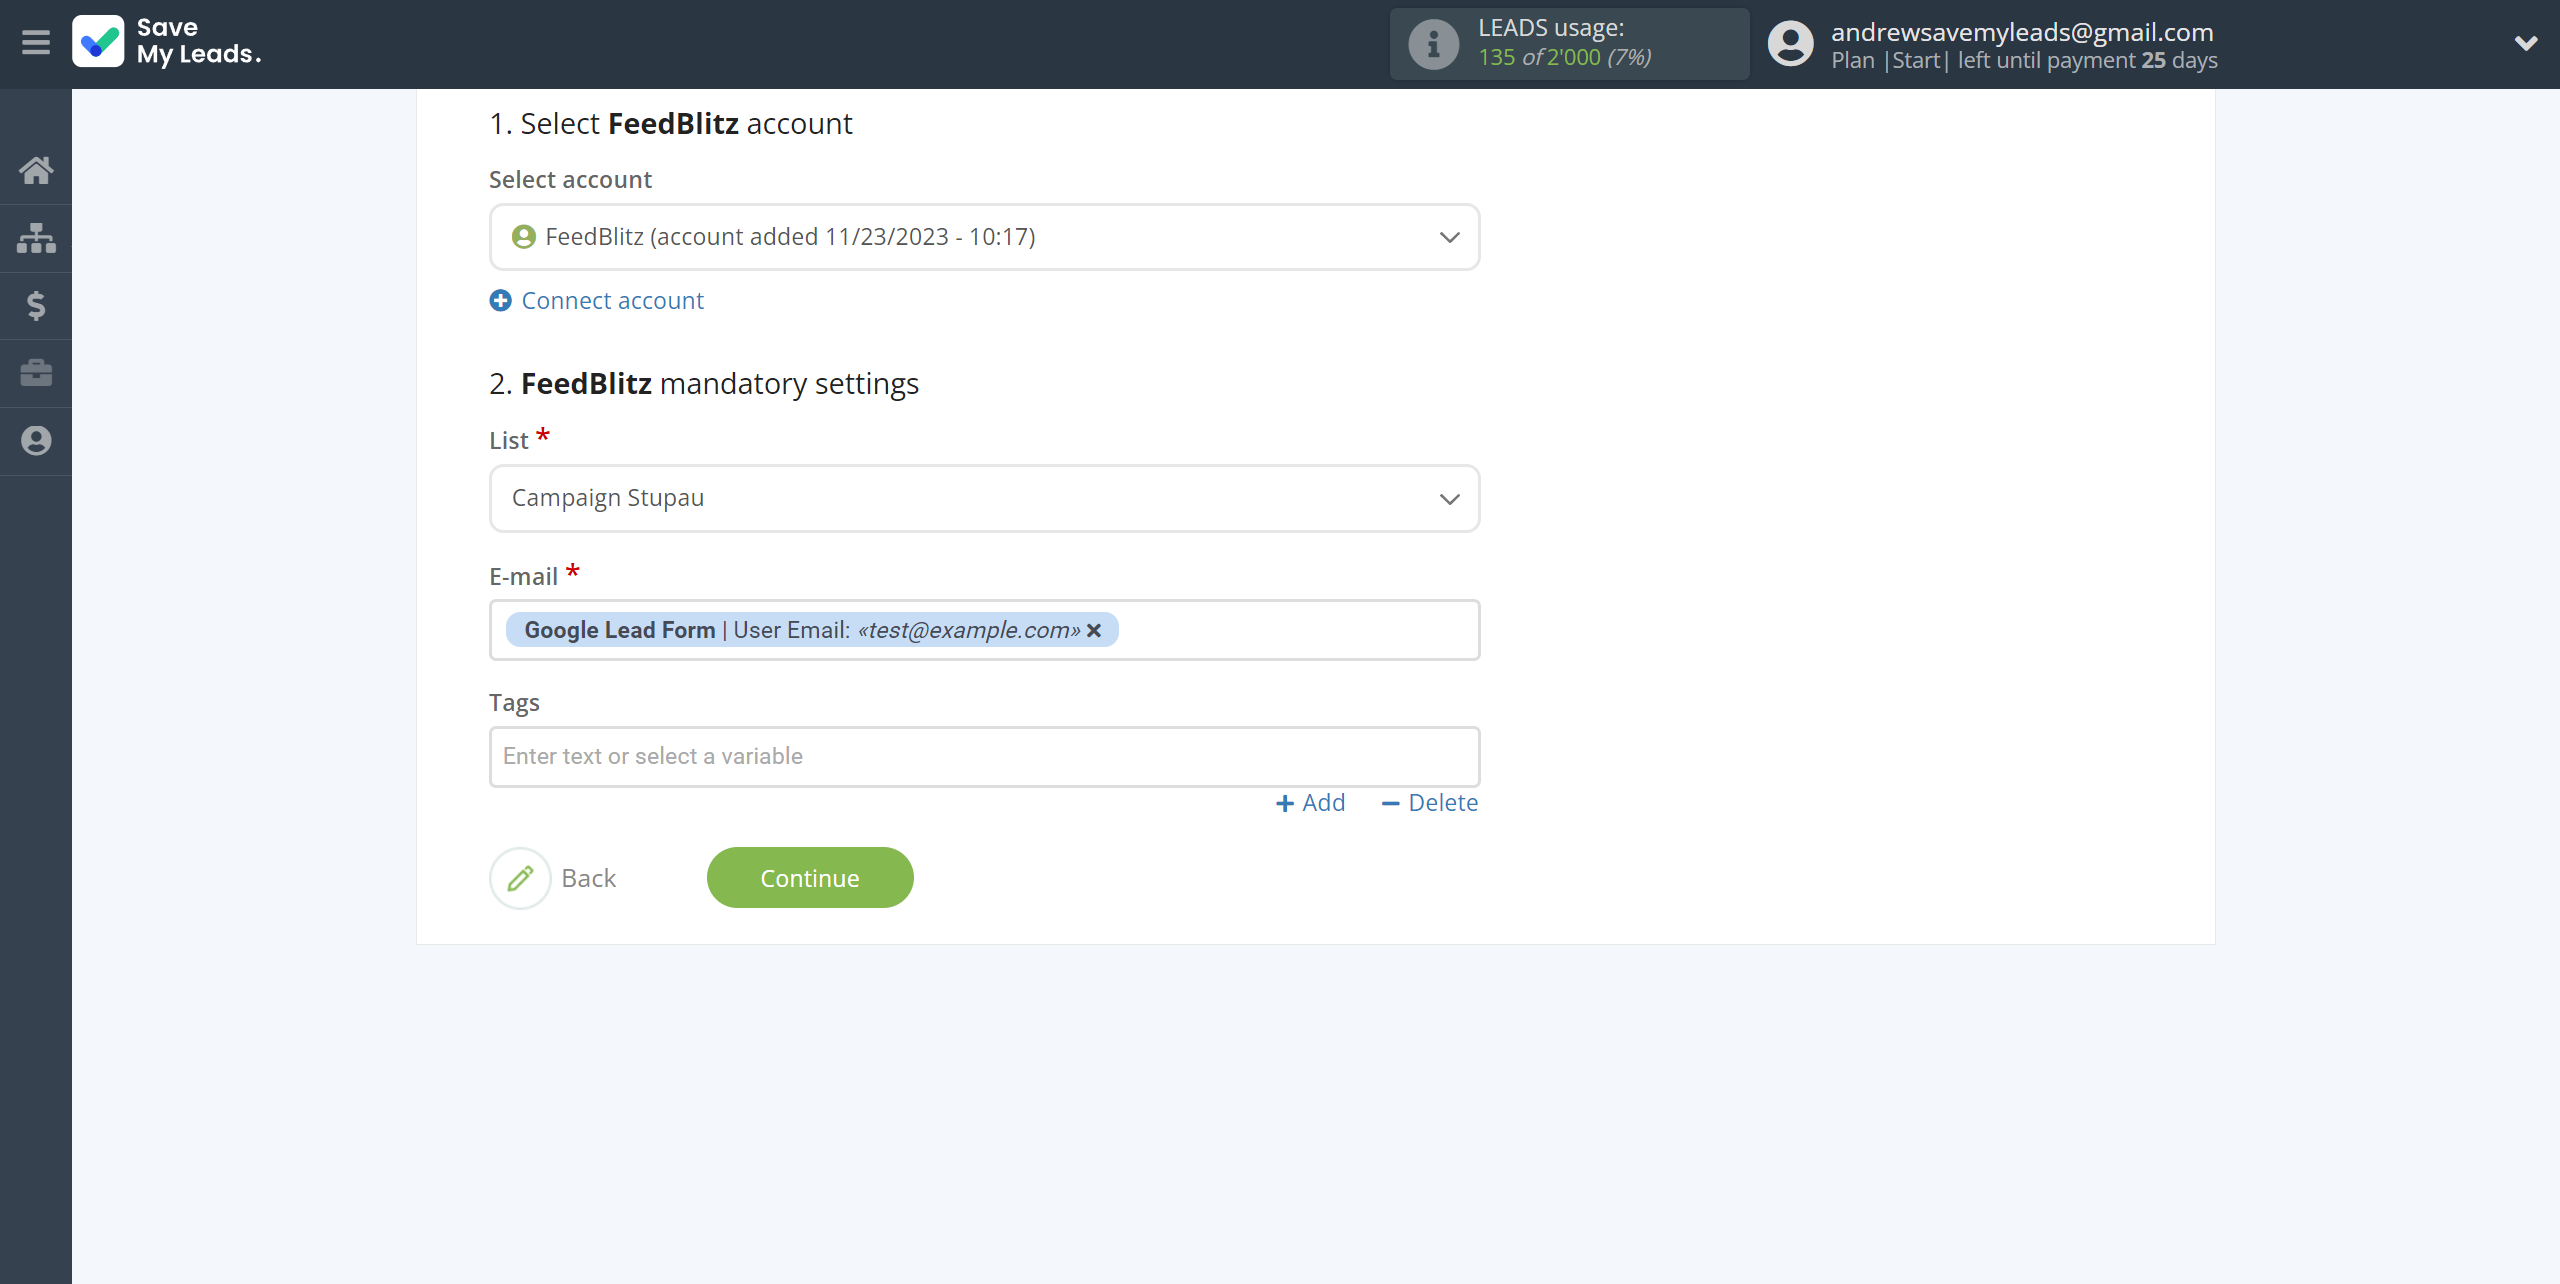Screen dimensions: 2560x1284
Task: Go to the Home dashboard icon
Action: coord(36,171)
